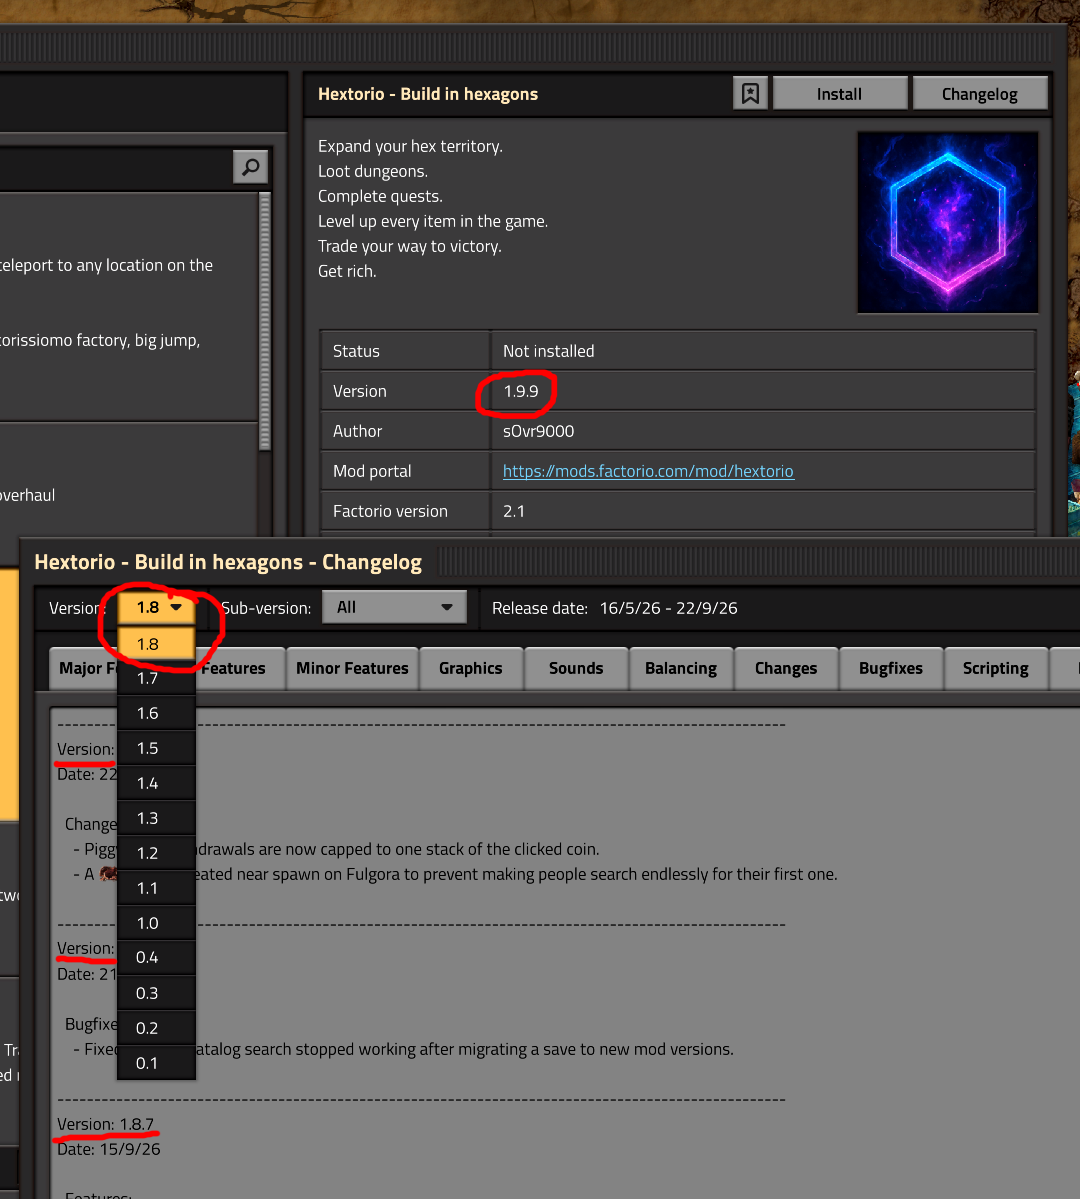Screen dimensions: 1080x1199
Task: Switch to the Balancing tab
Action: pyautogui.click(x=681, y=668)
